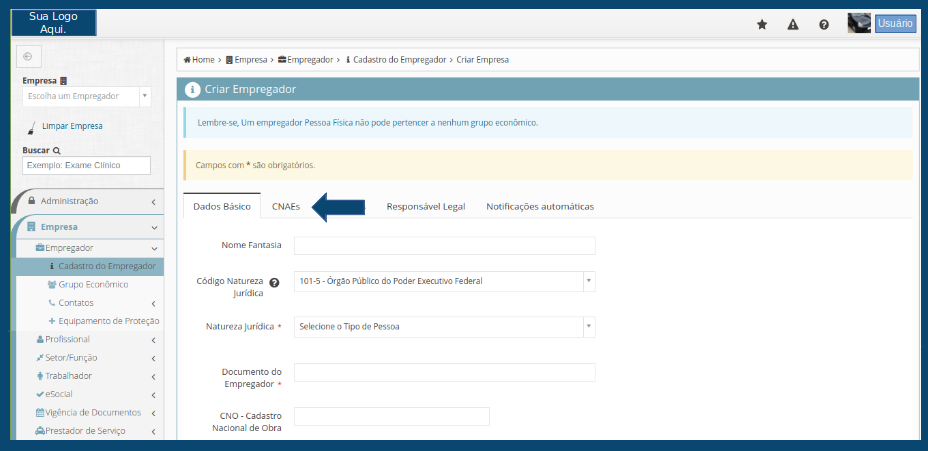Open Grupo Econômico in sidebar
The image size is (928, 451).
(93, 285)
